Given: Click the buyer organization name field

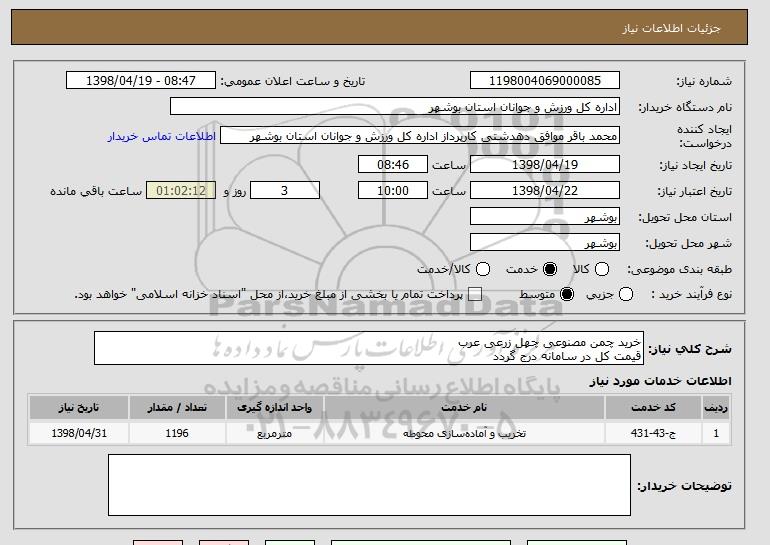Looking at the screenshot, I should coord(395,107).
